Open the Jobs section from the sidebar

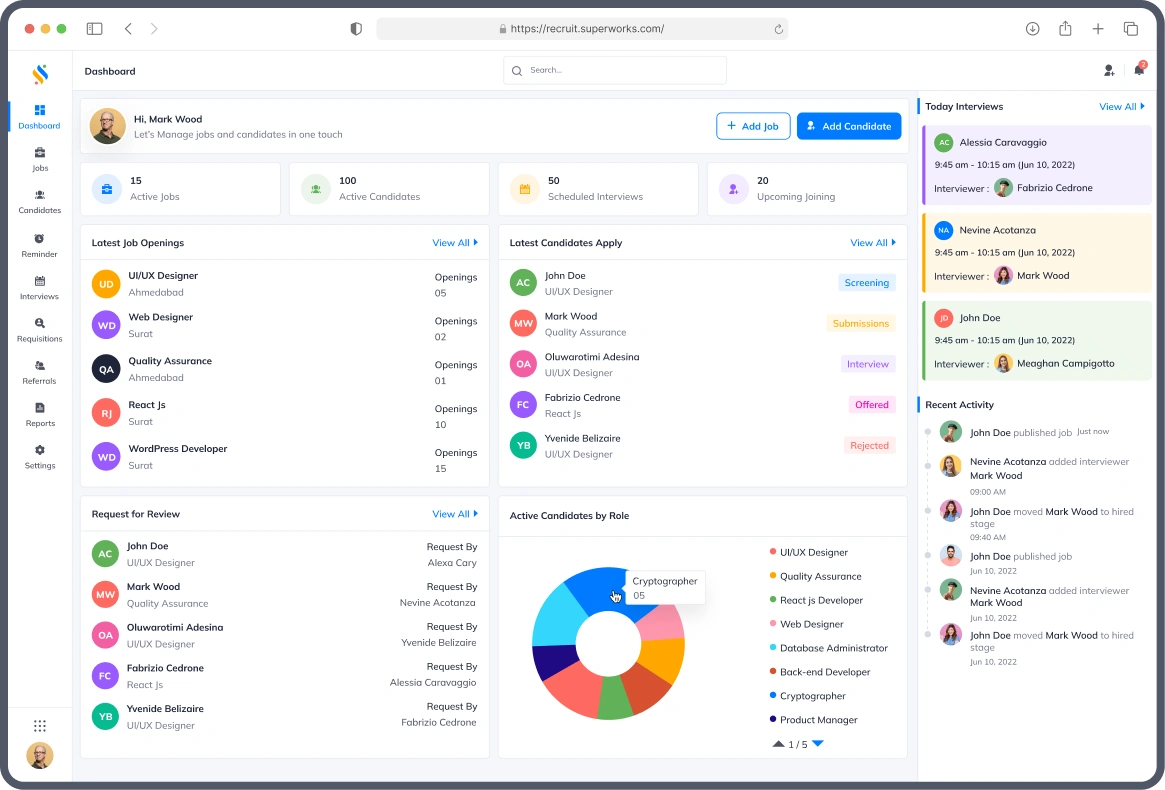click(39, 160)
